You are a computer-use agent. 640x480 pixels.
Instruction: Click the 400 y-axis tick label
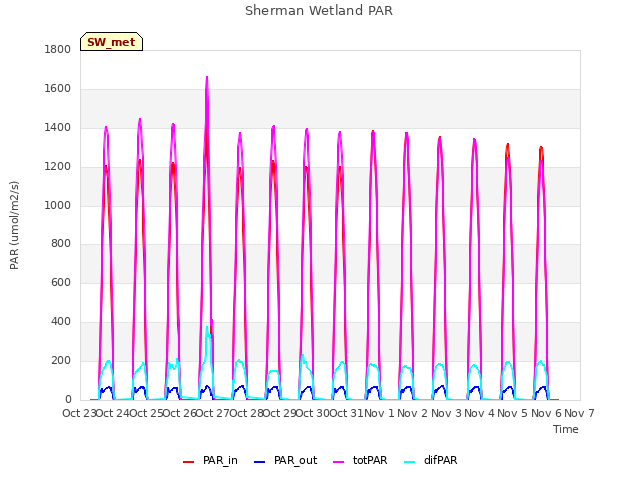click(61, 322)
